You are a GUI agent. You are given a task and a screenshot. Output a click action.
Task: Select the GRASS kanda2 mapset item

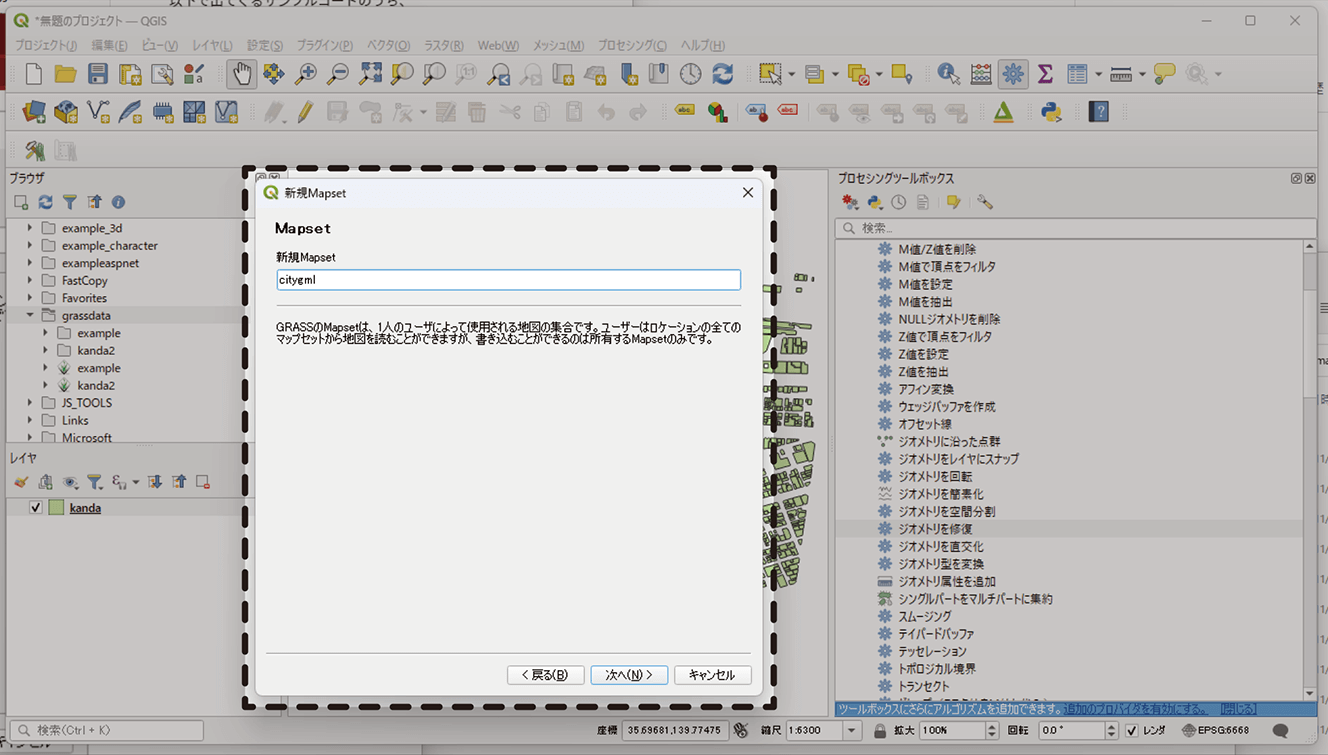coord(96,385)
